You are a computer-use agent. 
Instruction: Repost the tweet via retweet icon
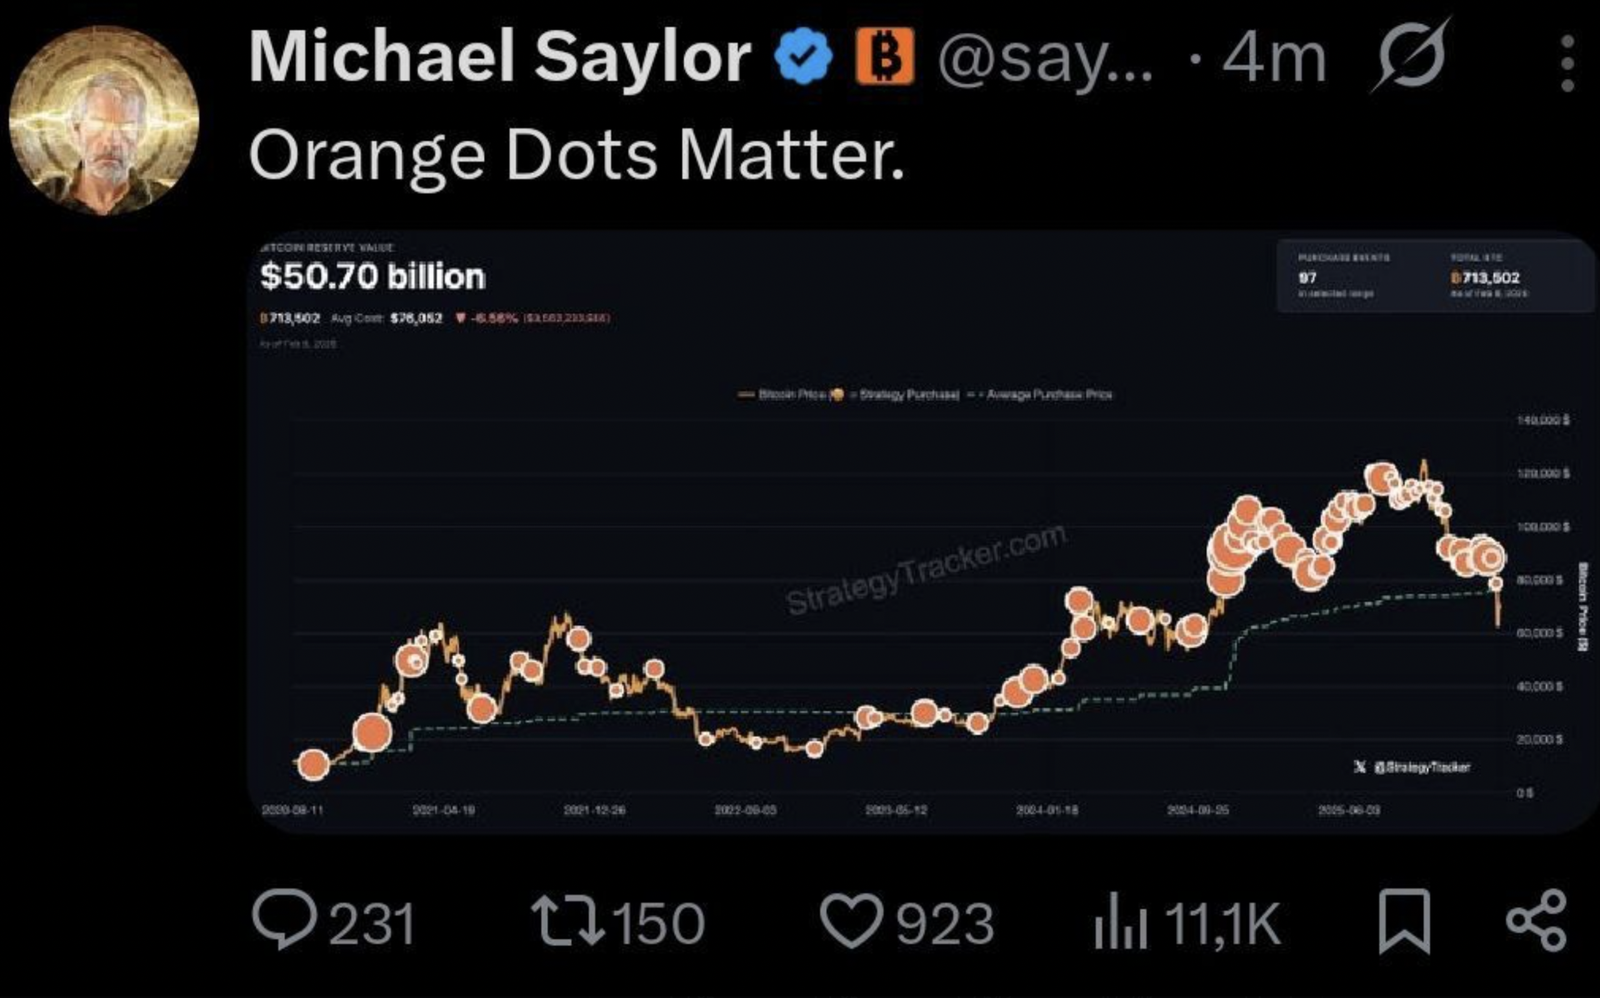566,921
